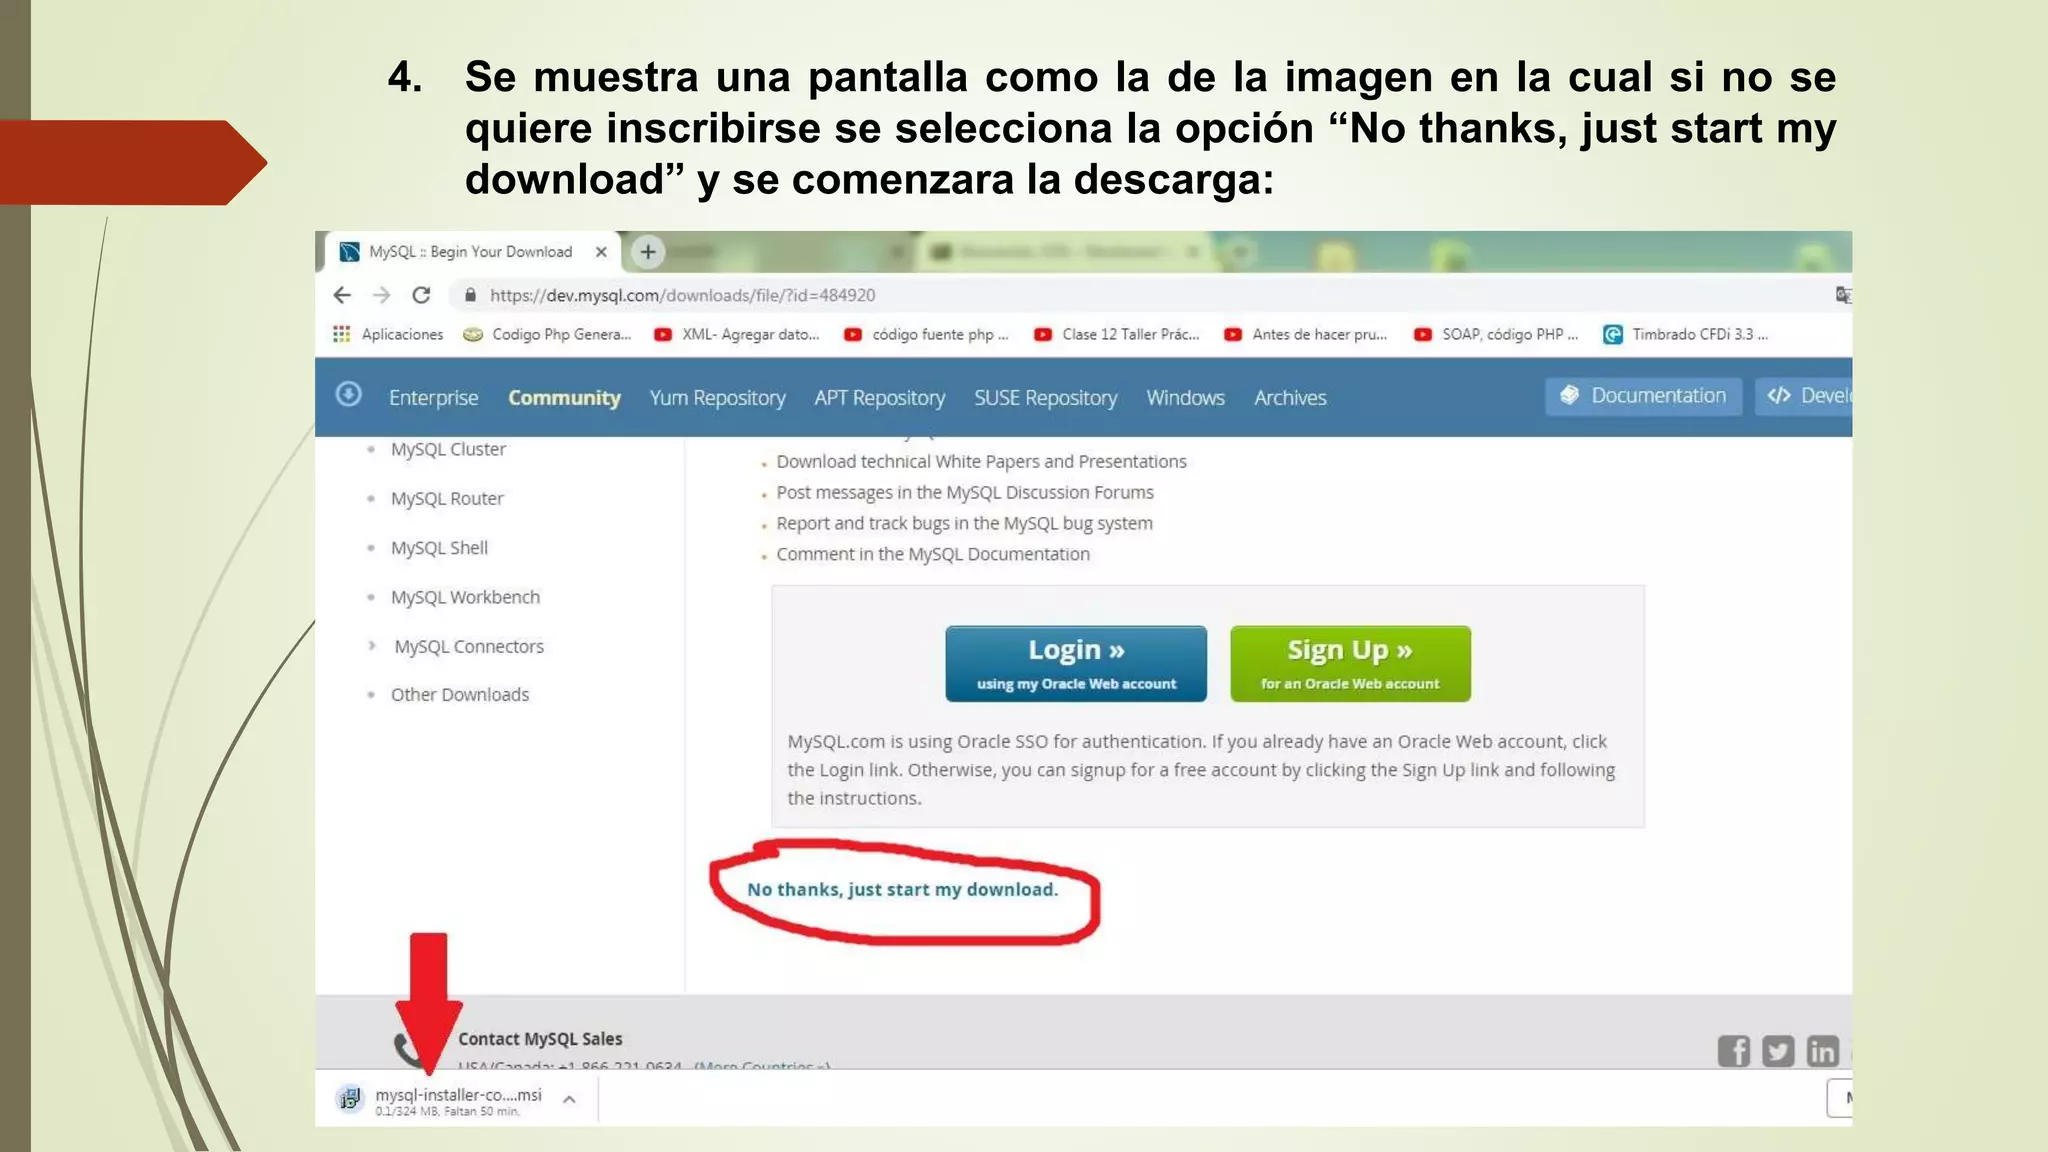Go back using browser back arrow
Viewport: 2048px width, 1152px height.
coord(342,295)
